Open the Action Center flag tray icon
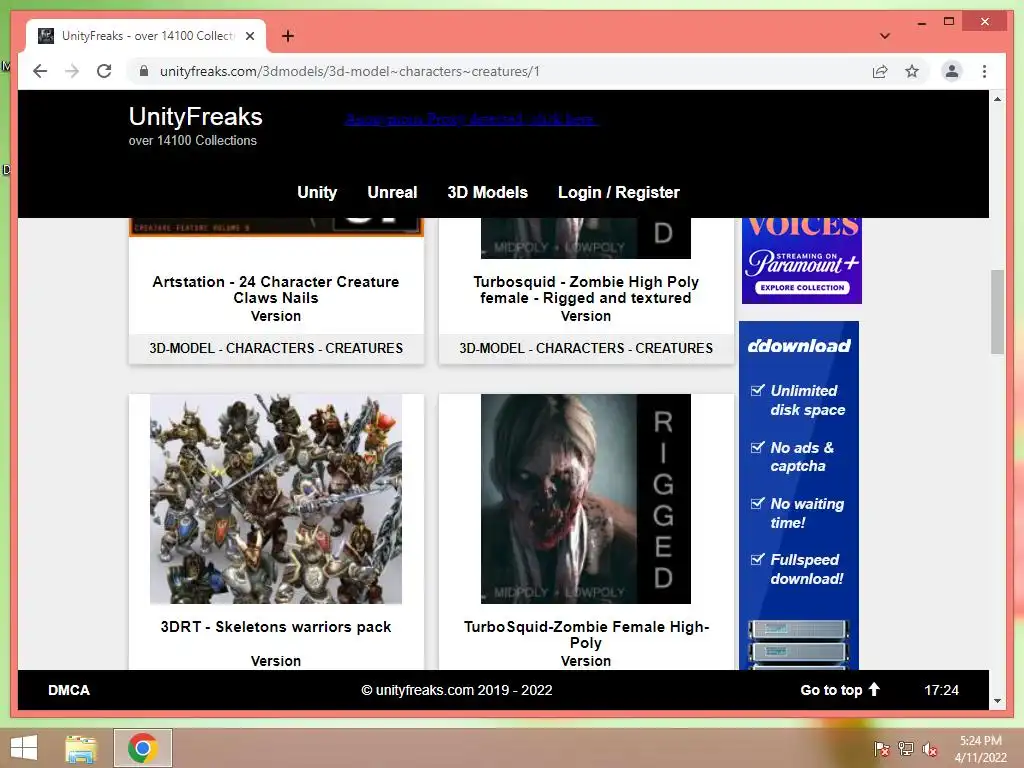 pos(881,748)
